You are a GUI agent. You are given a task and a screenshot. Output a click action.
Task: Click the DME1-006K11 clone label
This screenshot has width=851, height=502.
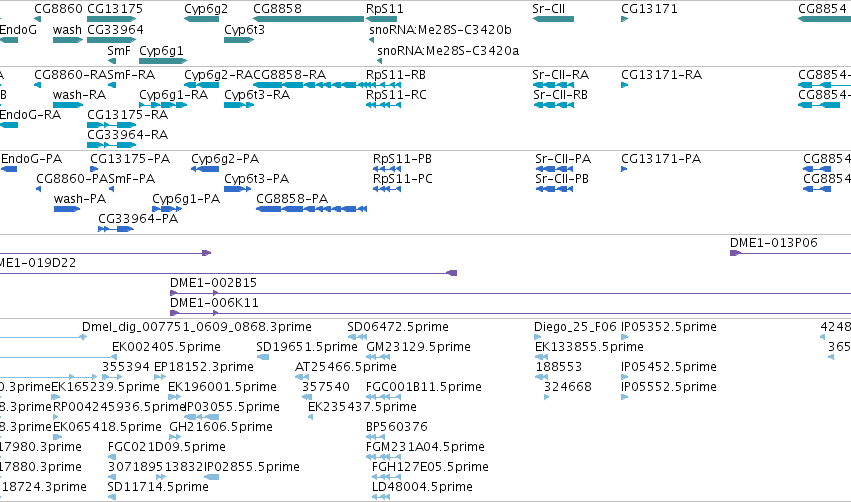pyautogui.click(x=214, y=303)
